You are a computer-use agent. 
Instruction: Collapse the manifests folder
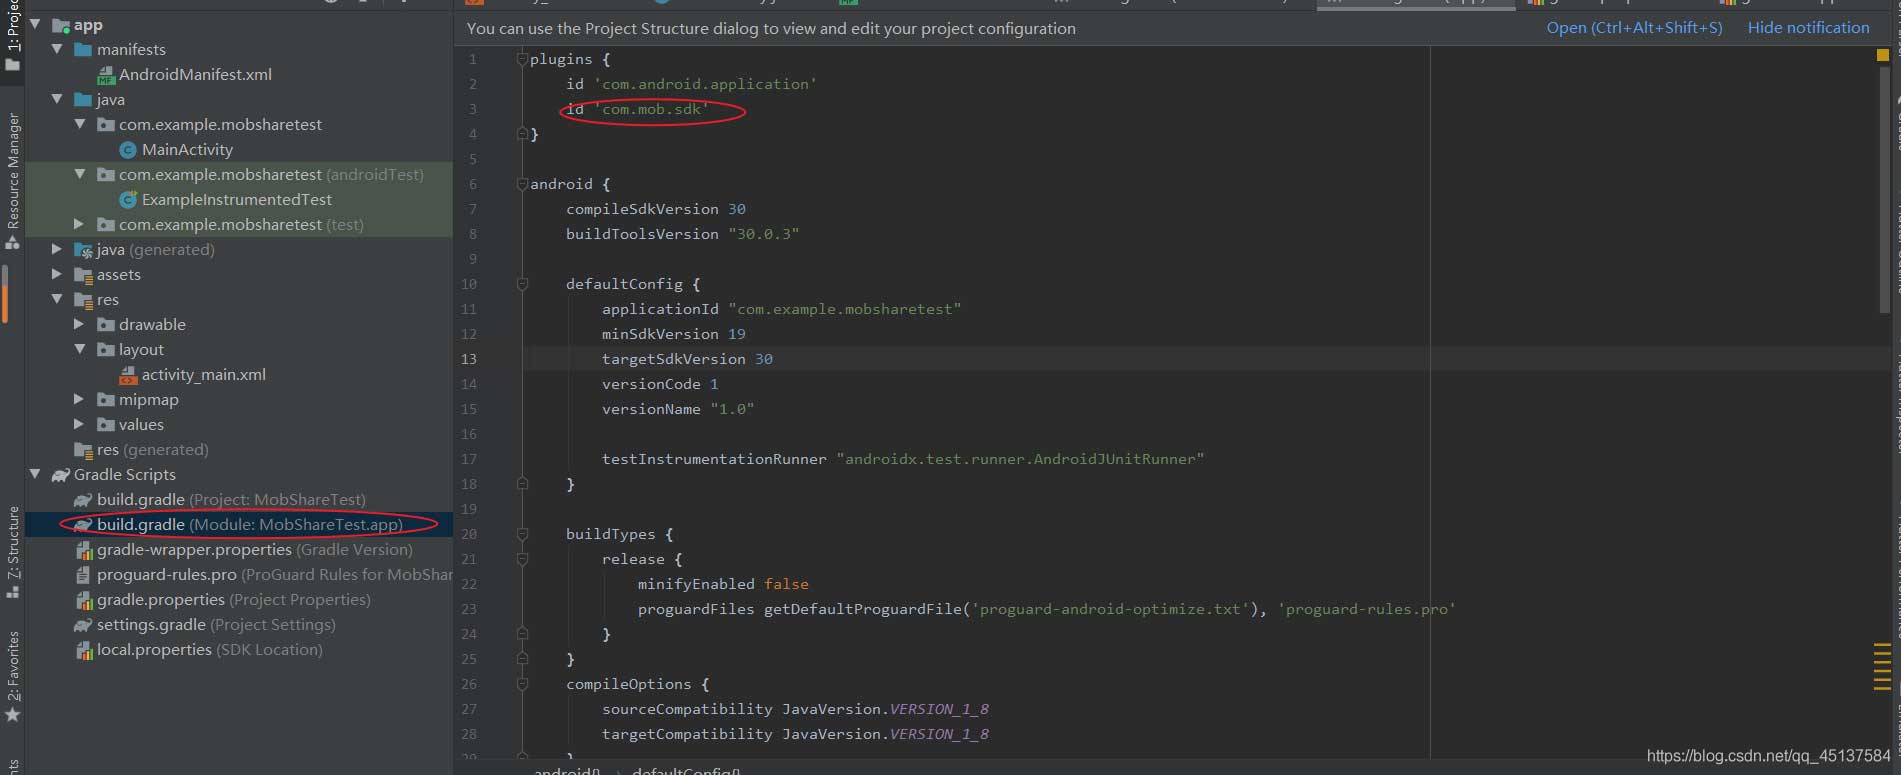pos(57,49)
